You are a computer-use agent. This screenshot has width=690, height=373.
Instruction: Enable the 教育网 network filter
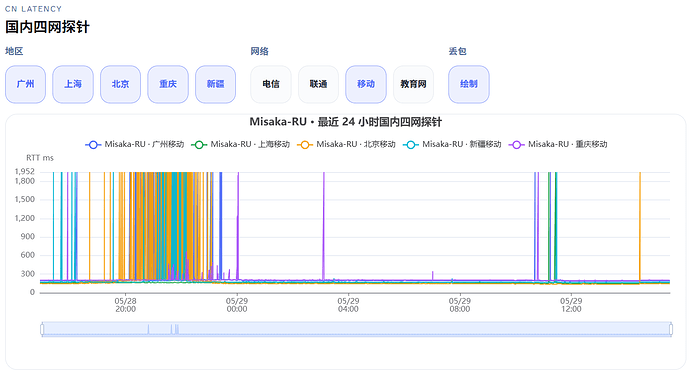pyautogui.click(x=414, y=84)
